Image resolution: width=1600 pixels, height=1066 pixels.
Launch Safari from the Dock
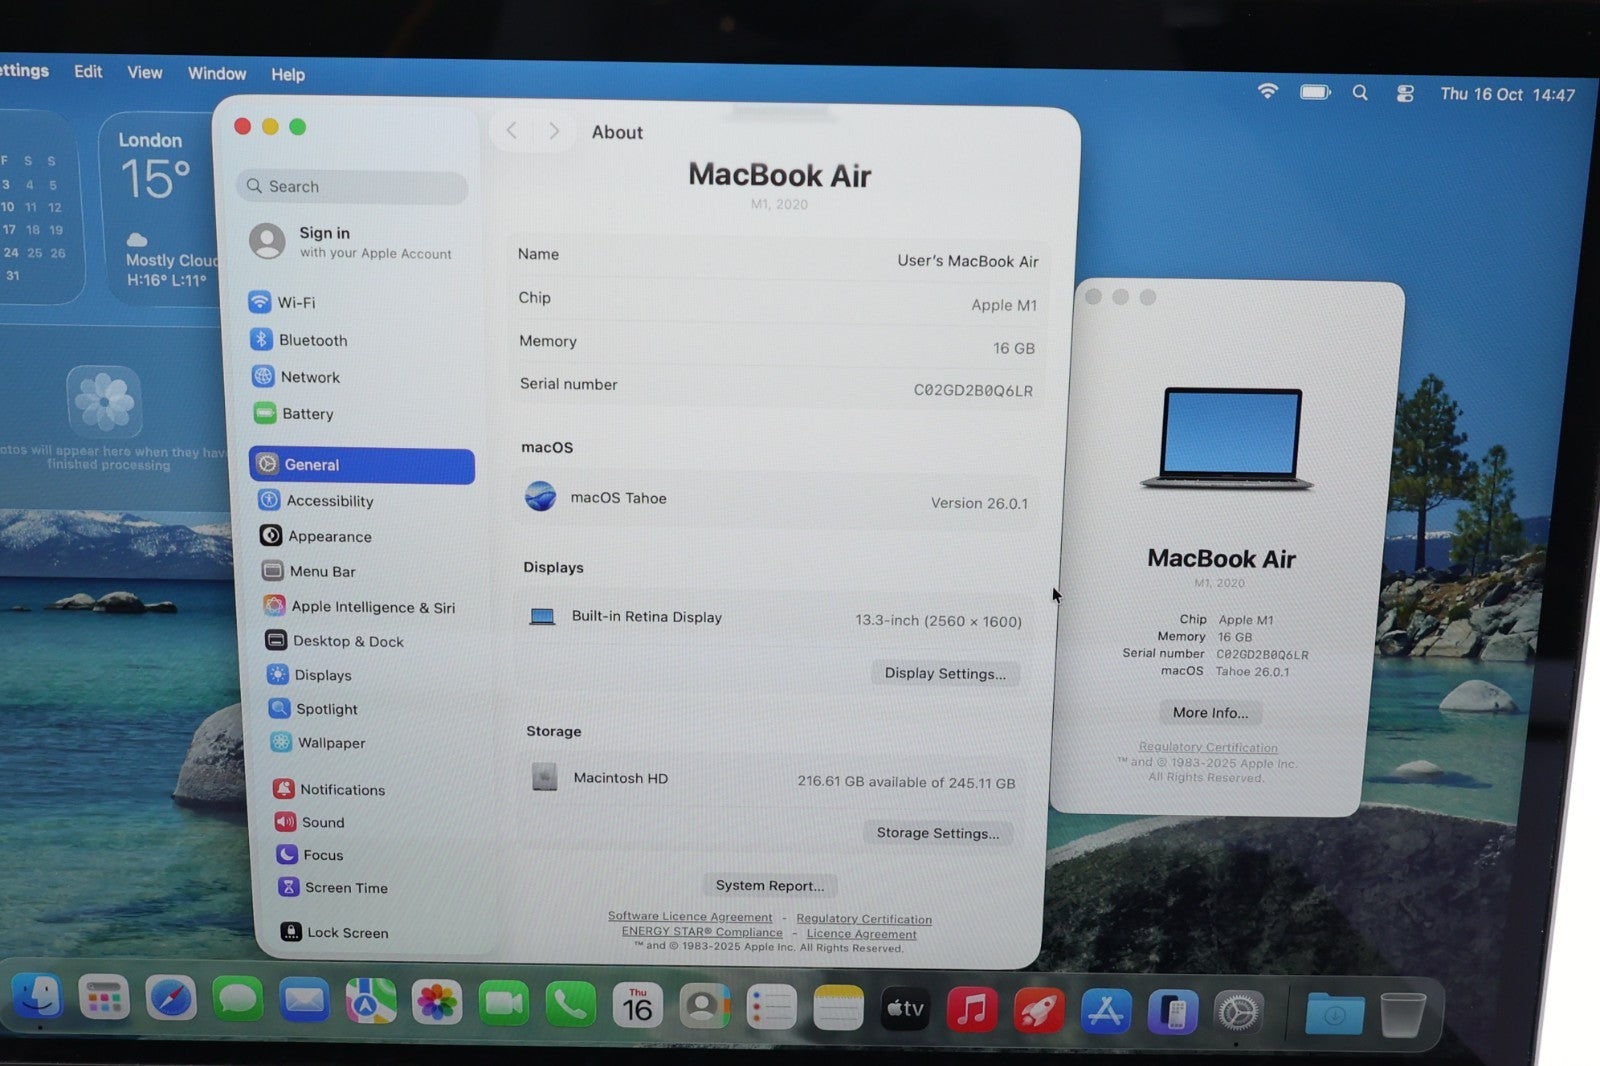pyautogui.click(x=171, y=999)
